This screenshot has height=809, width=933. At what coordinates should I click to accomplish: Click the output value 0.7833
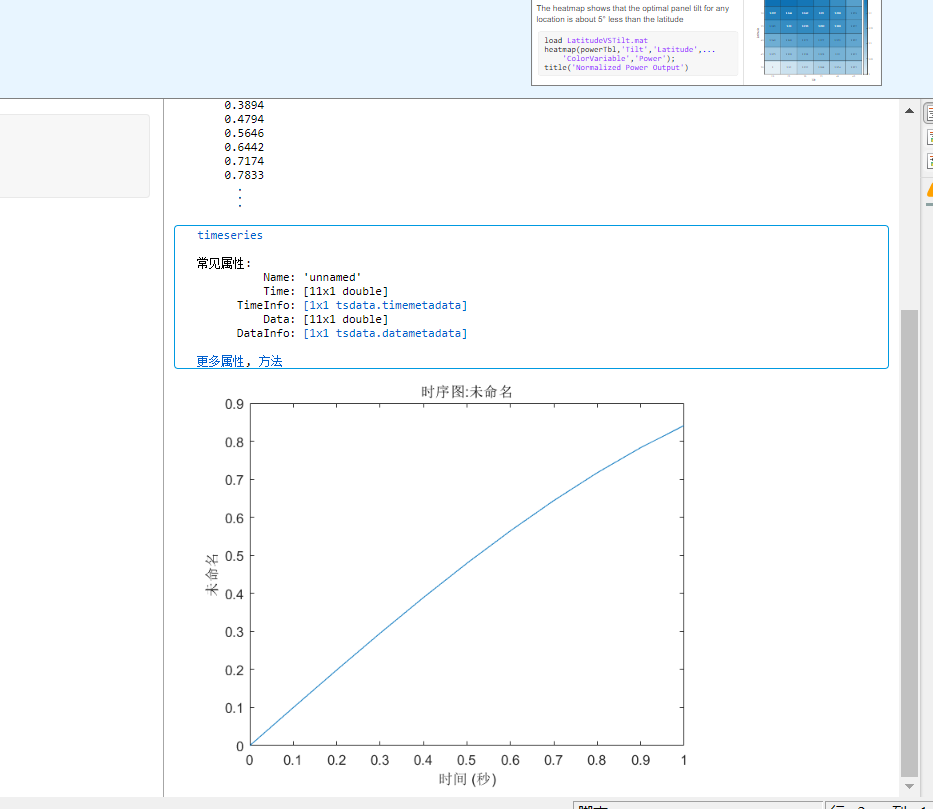[x=244, y=175]
